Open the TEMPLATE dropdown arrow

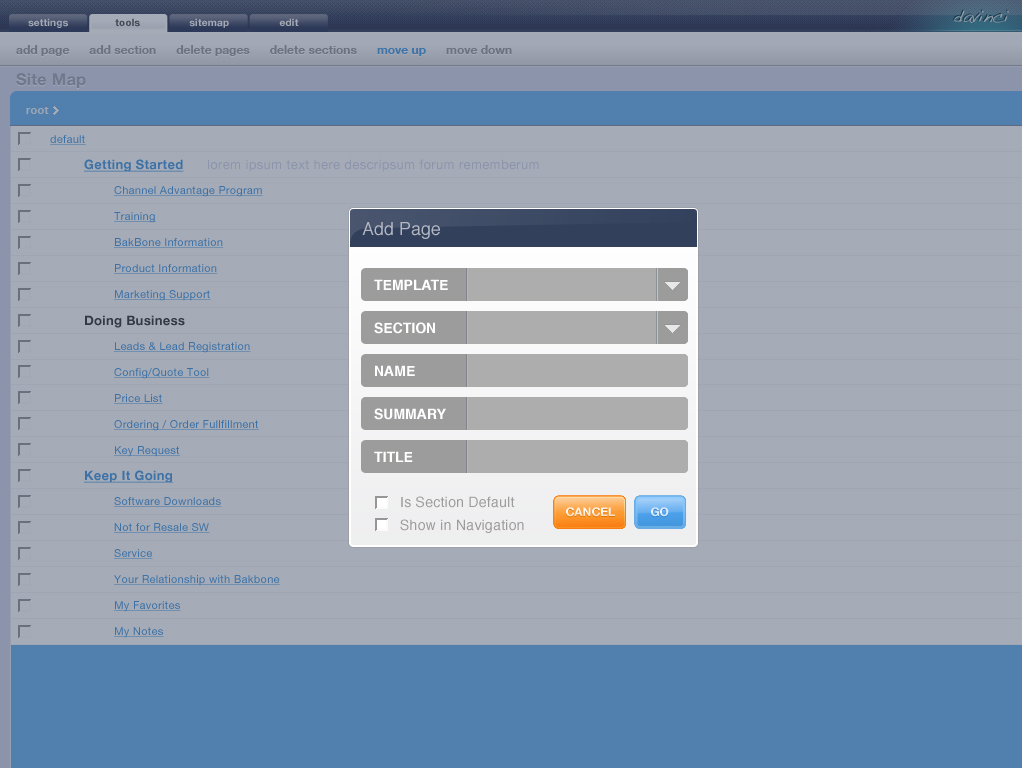pyautogui.click(x=672, y=285)
